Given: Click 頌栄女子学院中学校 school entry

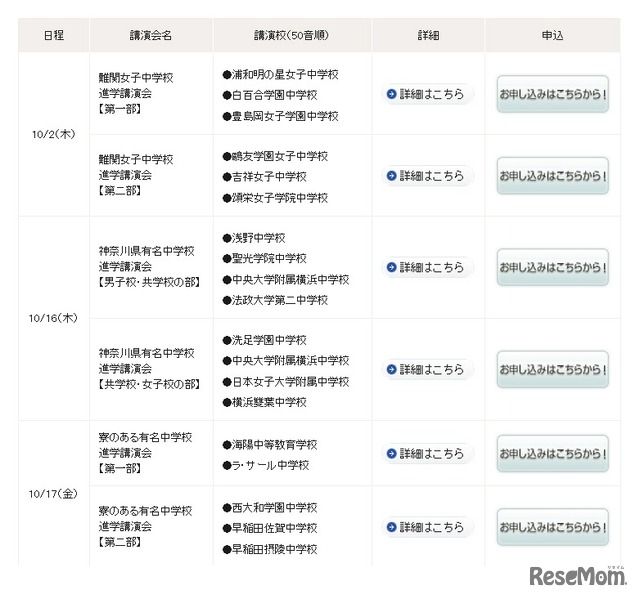Looking at the screenshot, I should point(275,198).
